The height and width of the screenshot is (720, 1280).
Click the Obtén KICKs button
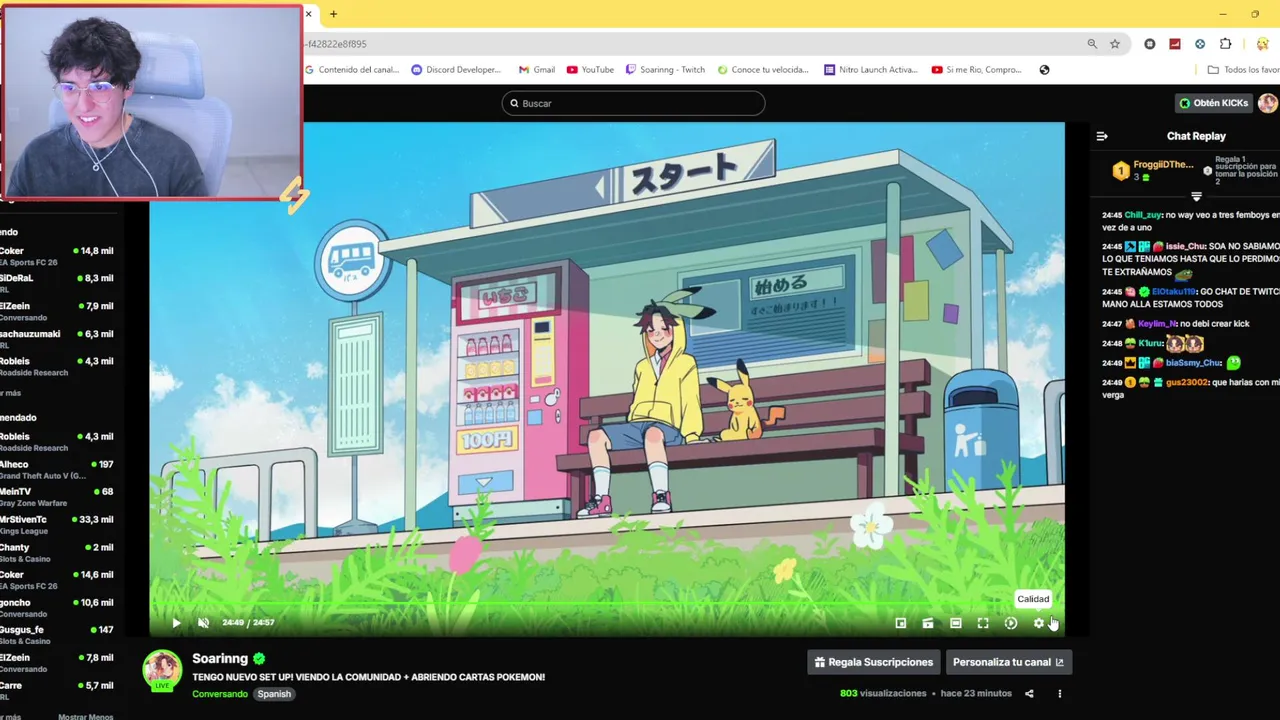tap(1213, 103)
